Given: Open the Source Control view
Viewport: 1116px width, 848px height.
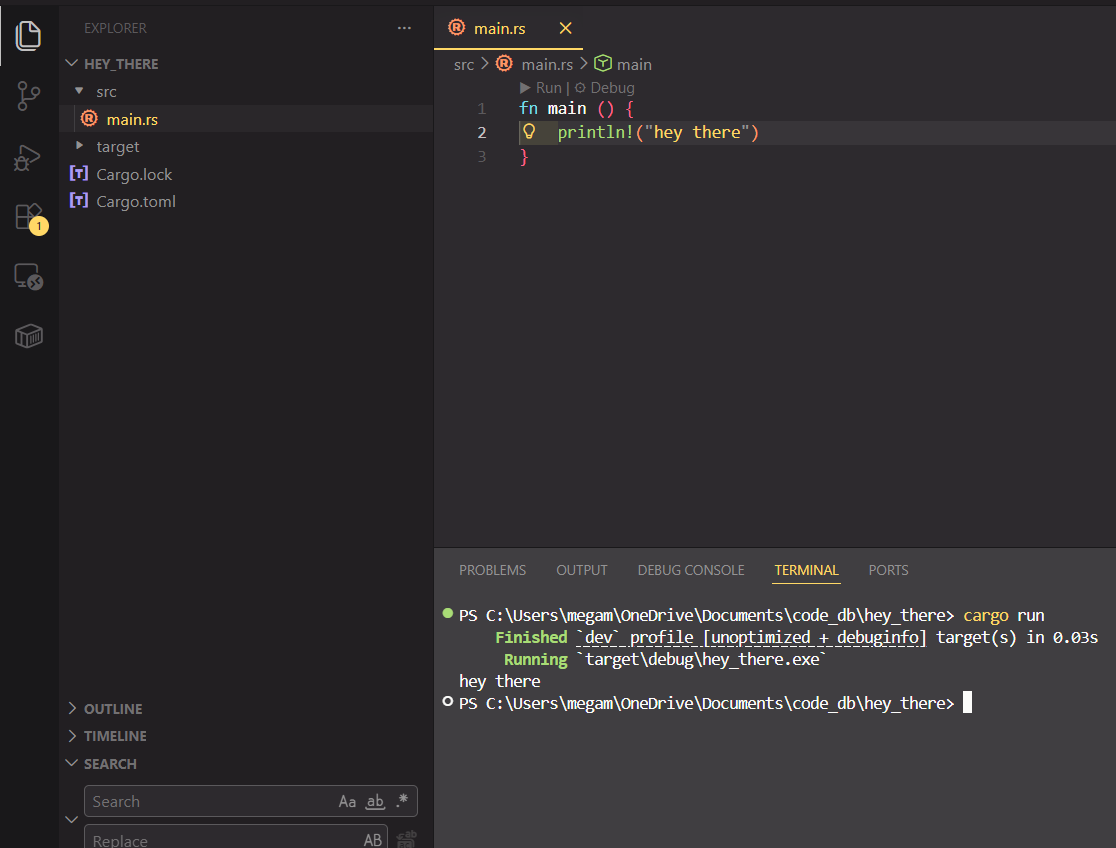Looking at the screenshot, I should click(28, 96).
